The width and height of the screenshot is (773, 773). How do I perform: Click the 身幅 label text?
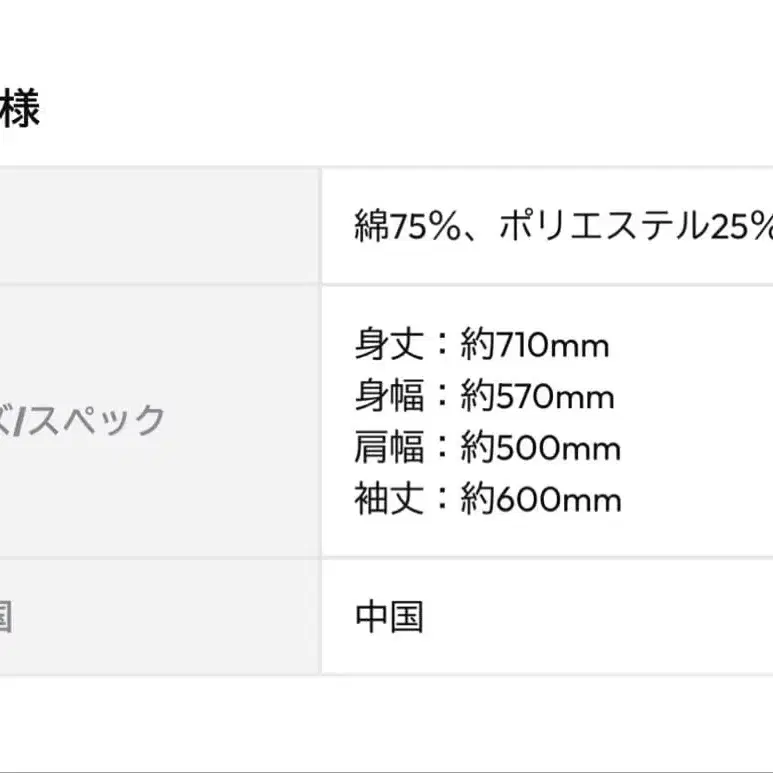389,396
